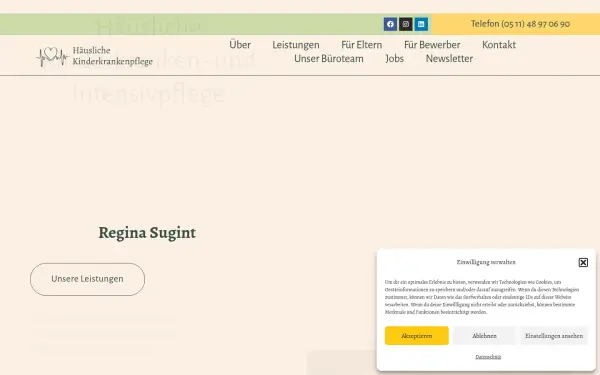Open the Newsletter menu item

(x=449, y=59)
